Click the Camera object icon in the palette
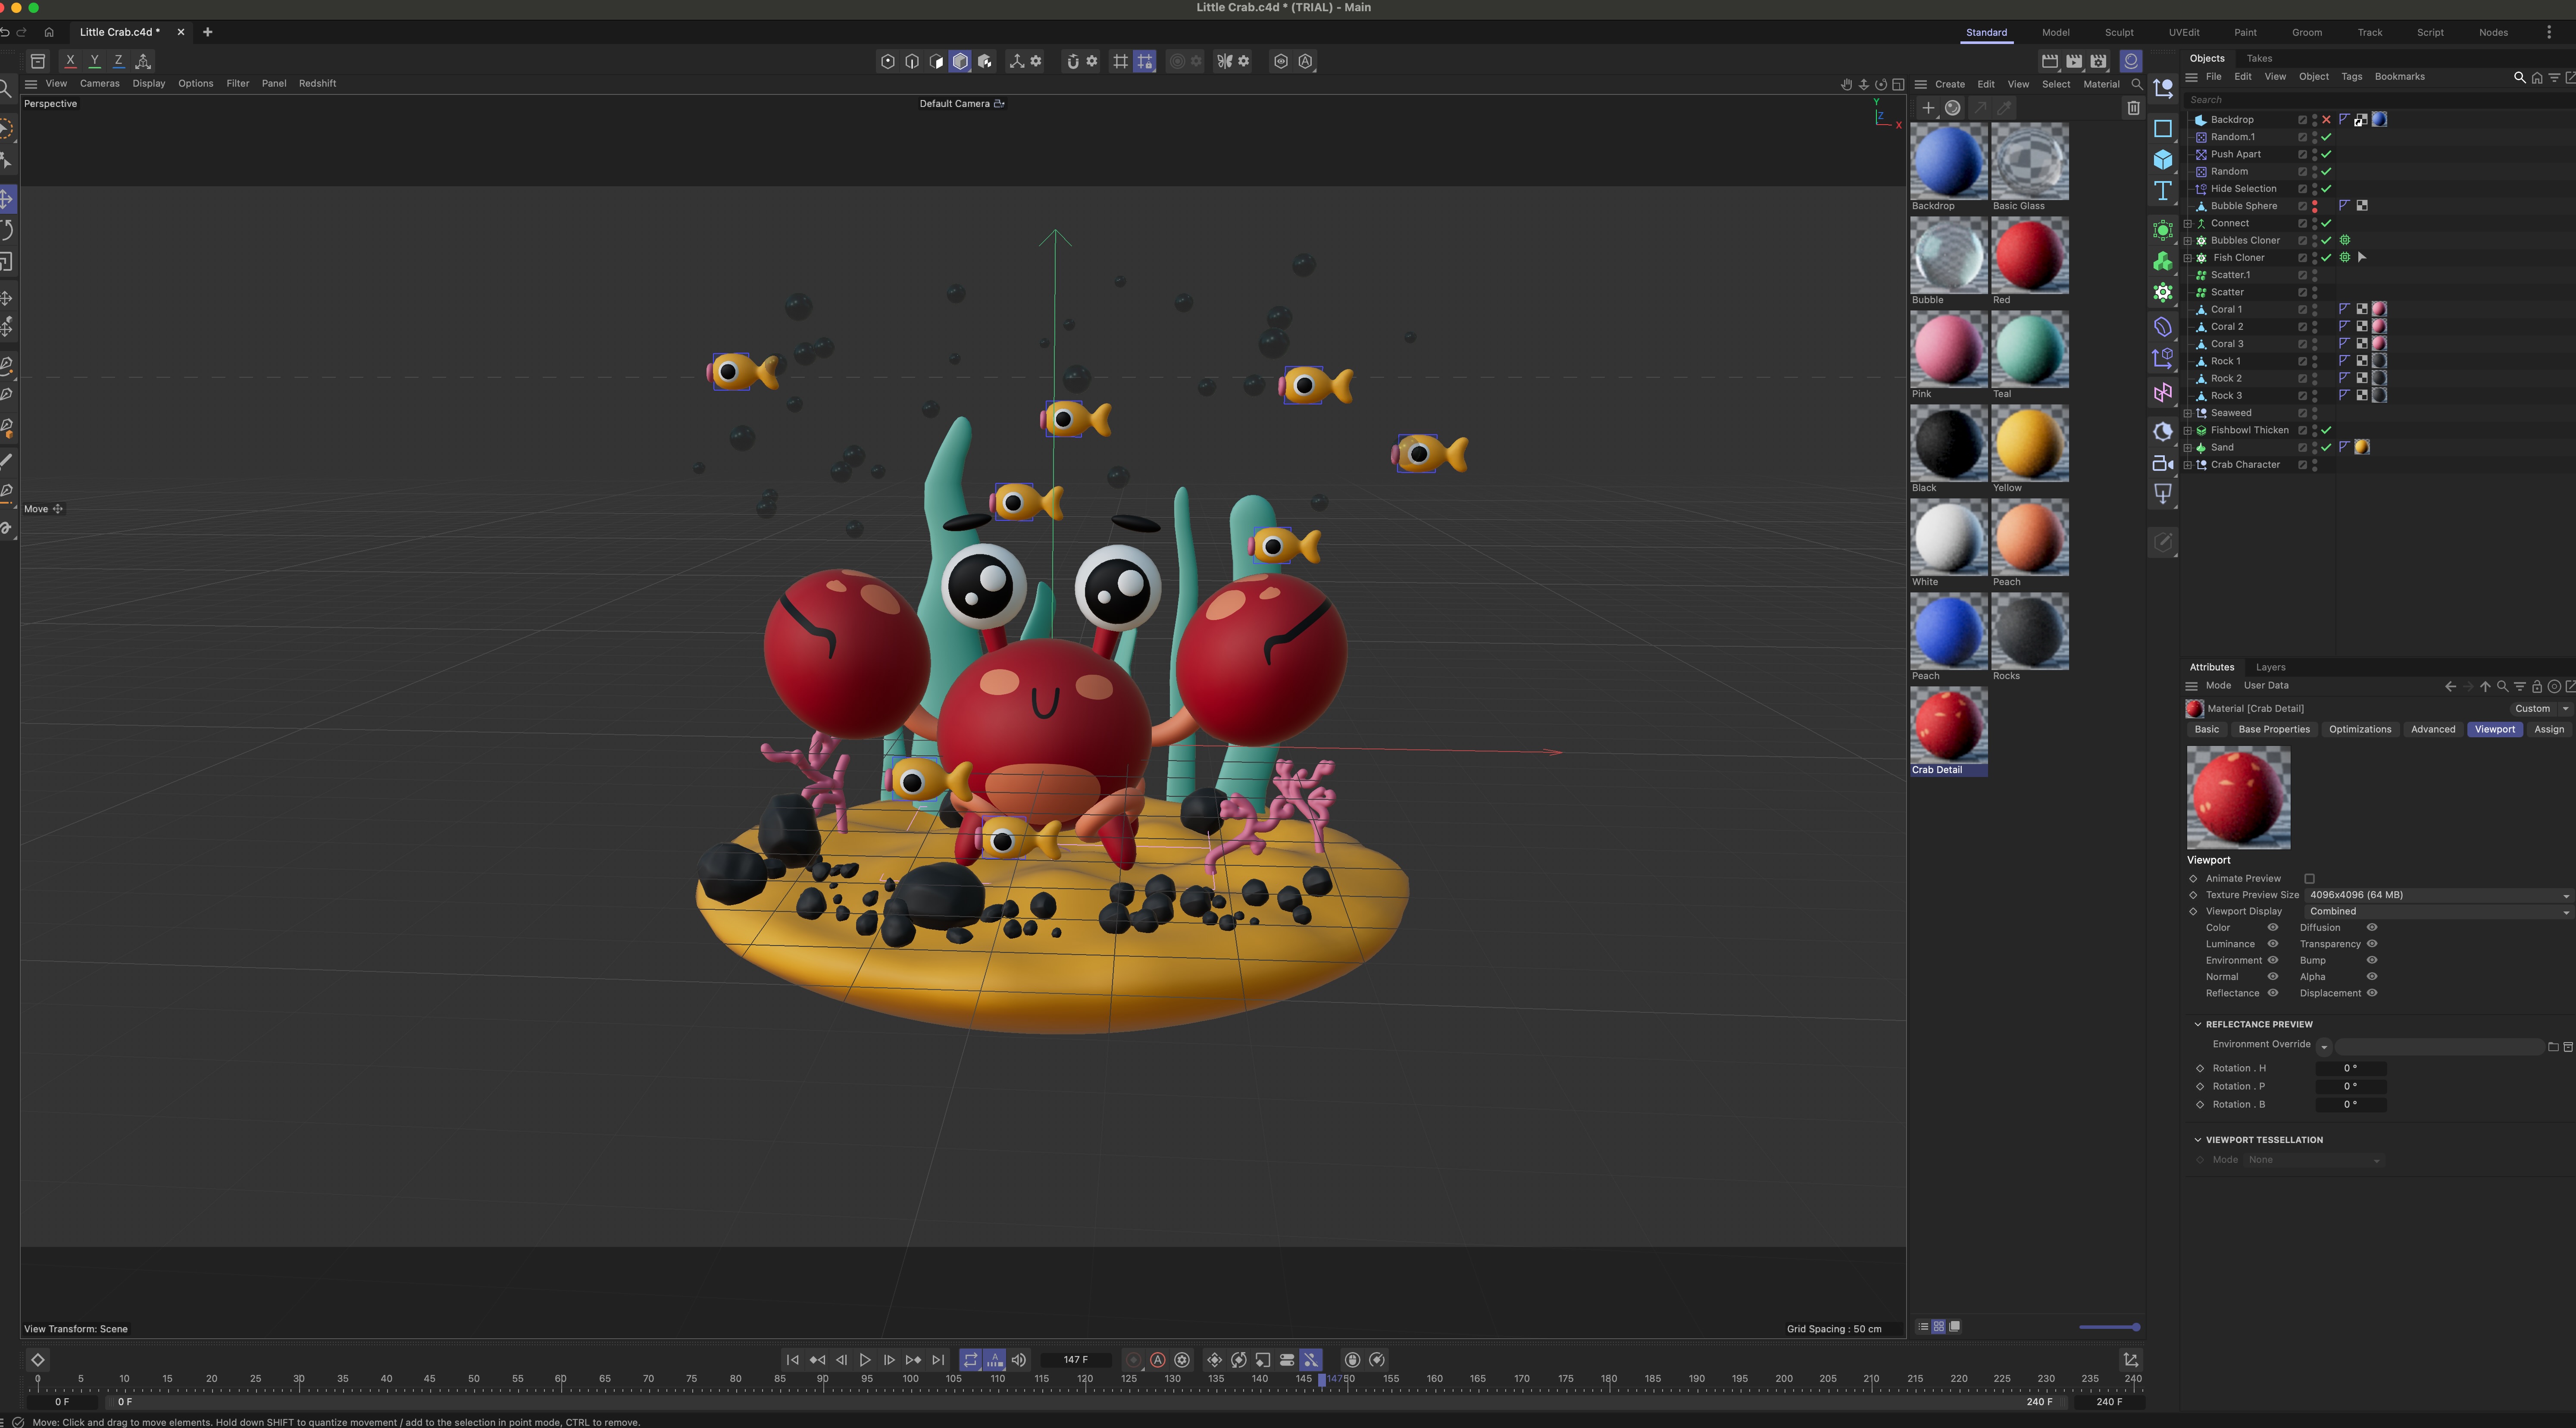2576x1428 pixels. [2163, 463]
